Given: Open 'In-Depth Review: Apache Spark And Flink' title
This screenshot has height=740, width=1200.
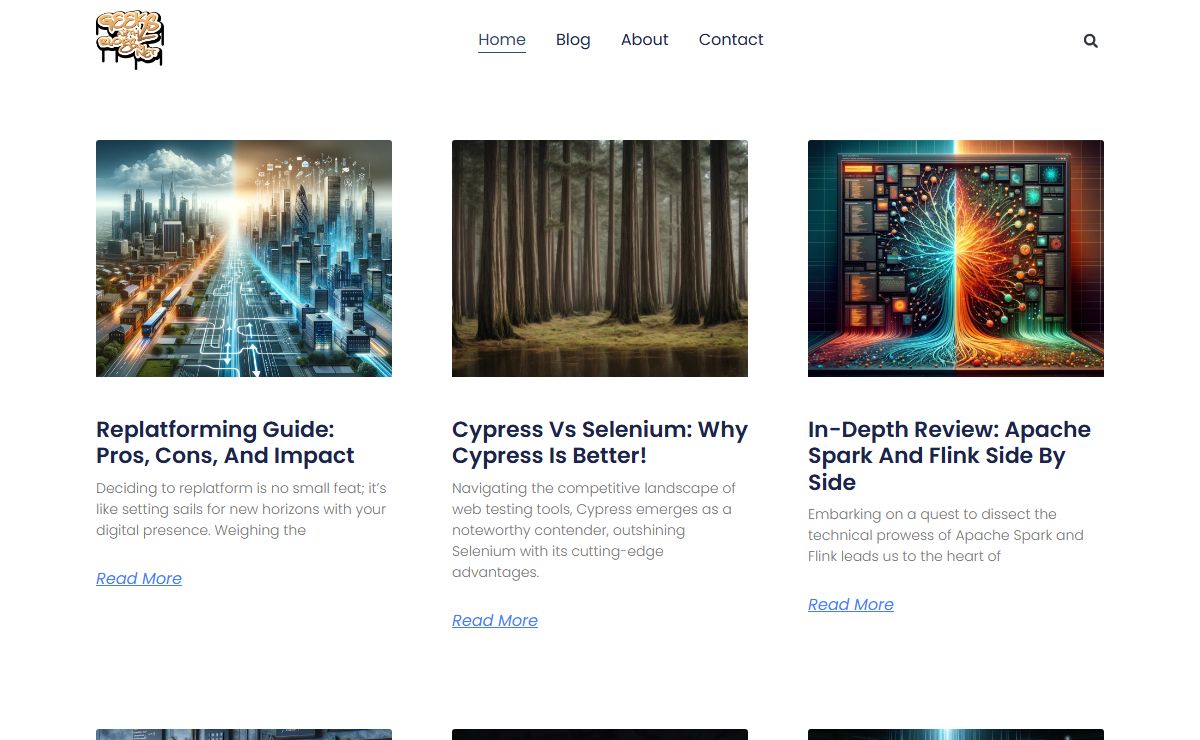Looking at the screenshot, I should (x=949, y=455).
